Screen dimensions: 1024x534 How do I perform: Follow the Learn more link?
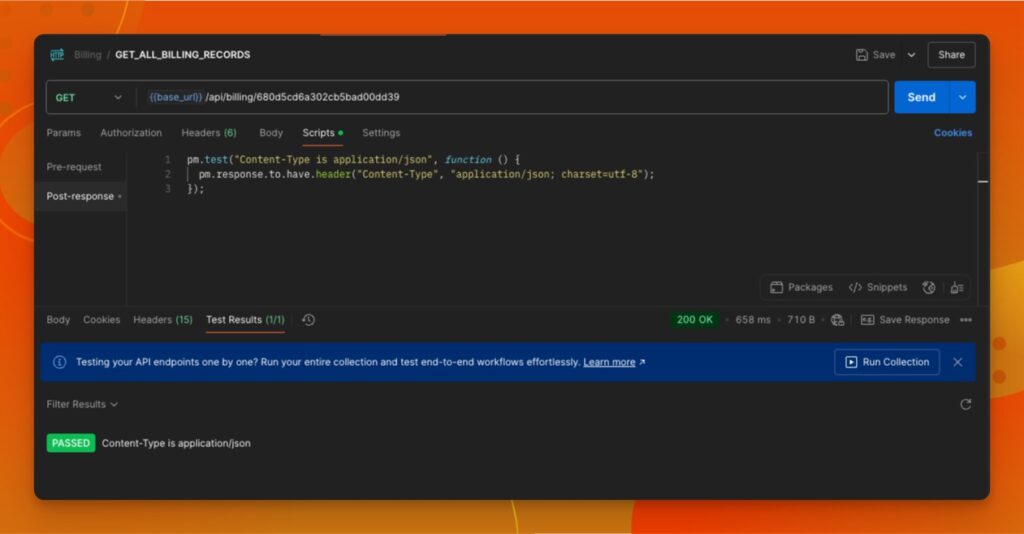pos(609,362)
